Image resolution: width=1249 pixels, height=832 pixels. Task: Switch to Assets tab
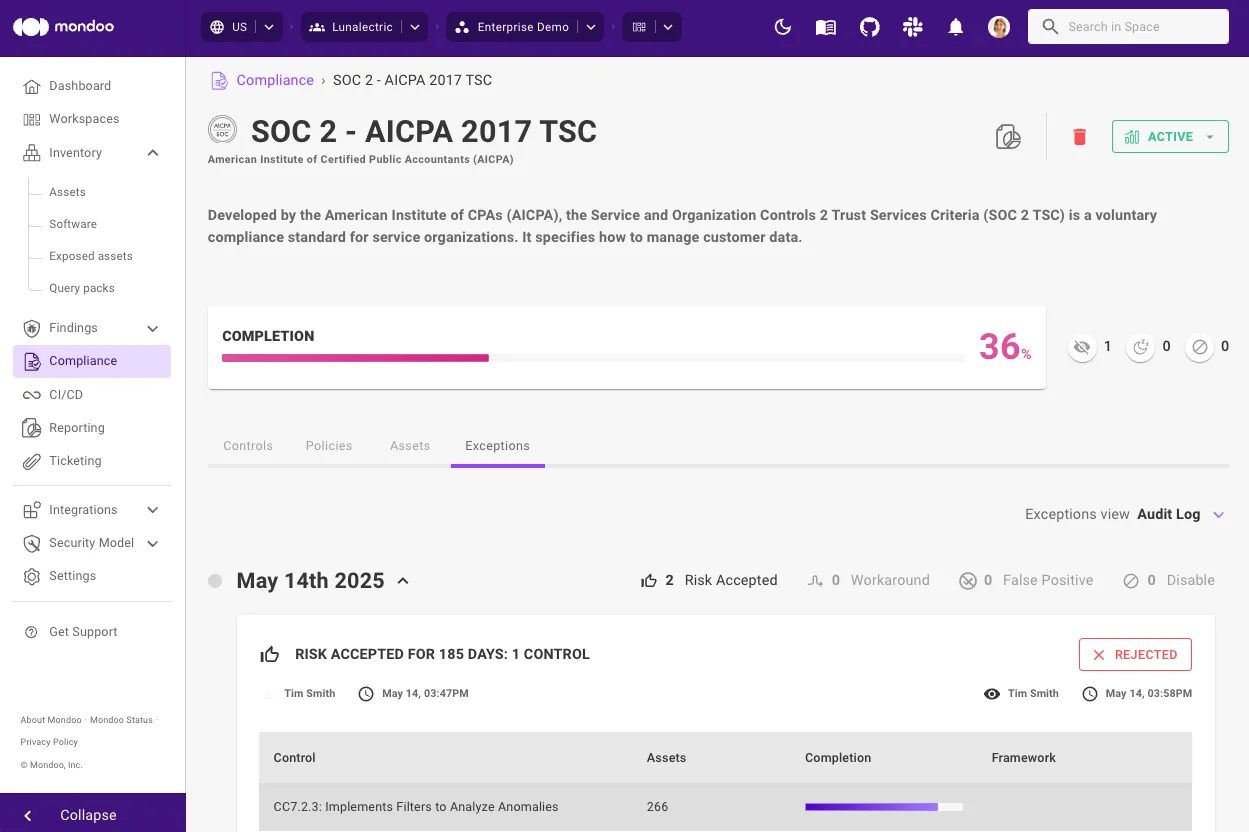point(410,446)
